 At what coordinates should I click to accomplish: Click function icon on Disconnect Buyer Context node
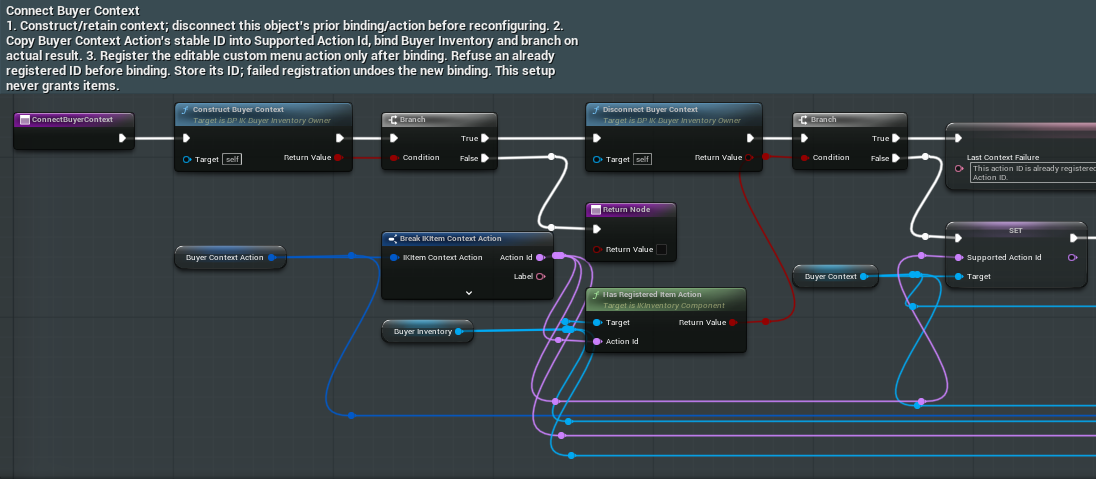(596, 110)
